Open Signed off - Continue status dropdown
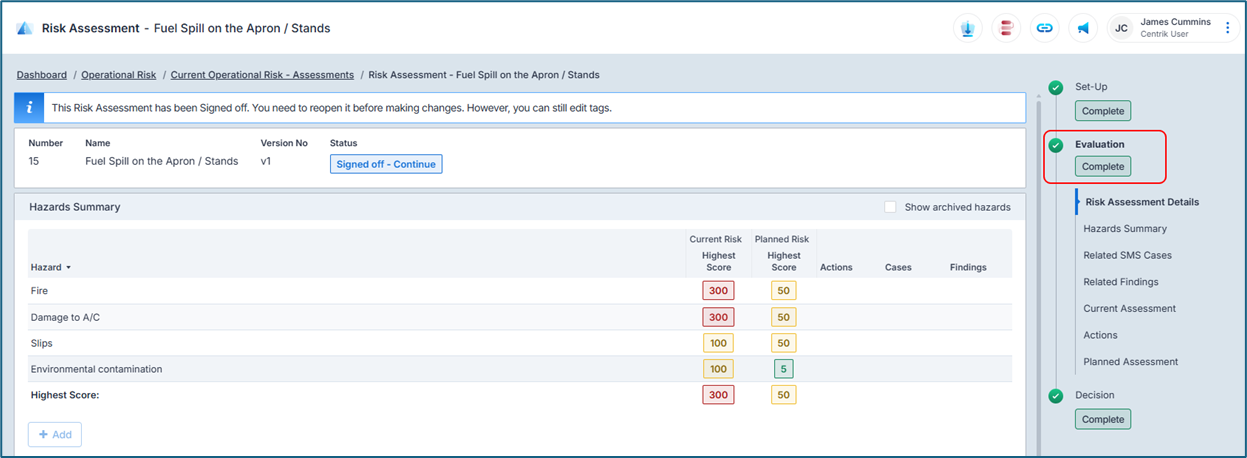This screenshot has height=458, width=1247. (386, 164)
